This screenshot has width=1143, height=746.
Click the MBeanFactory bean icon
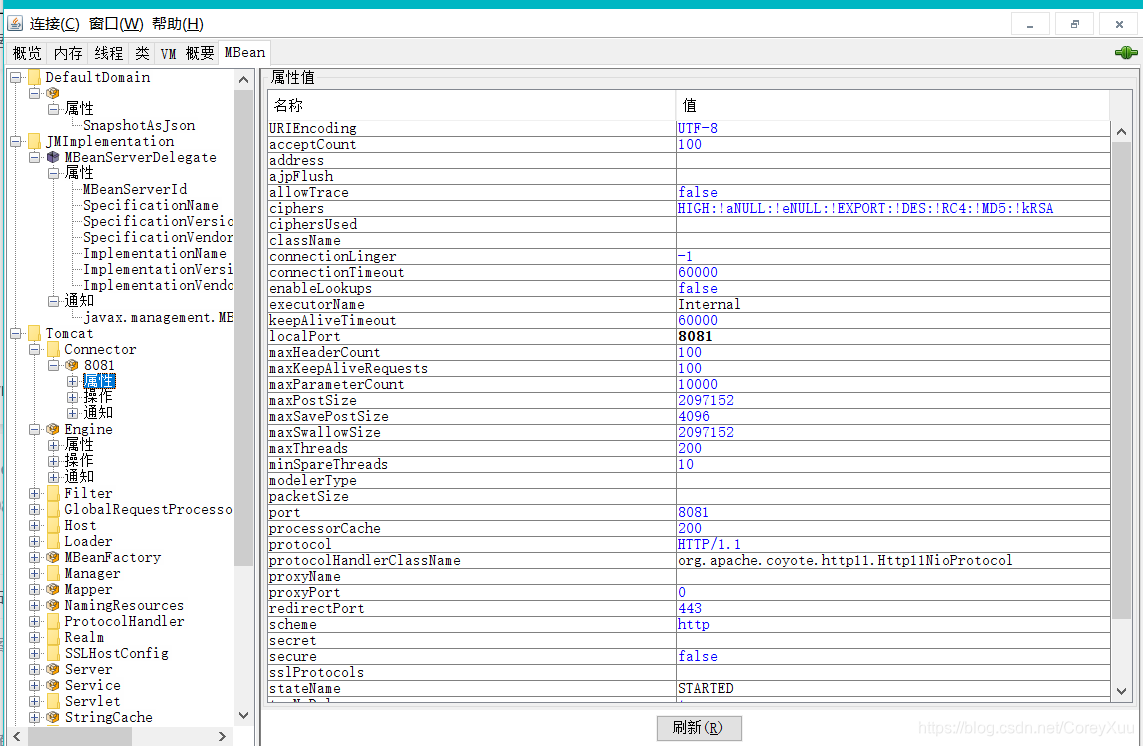53,558
